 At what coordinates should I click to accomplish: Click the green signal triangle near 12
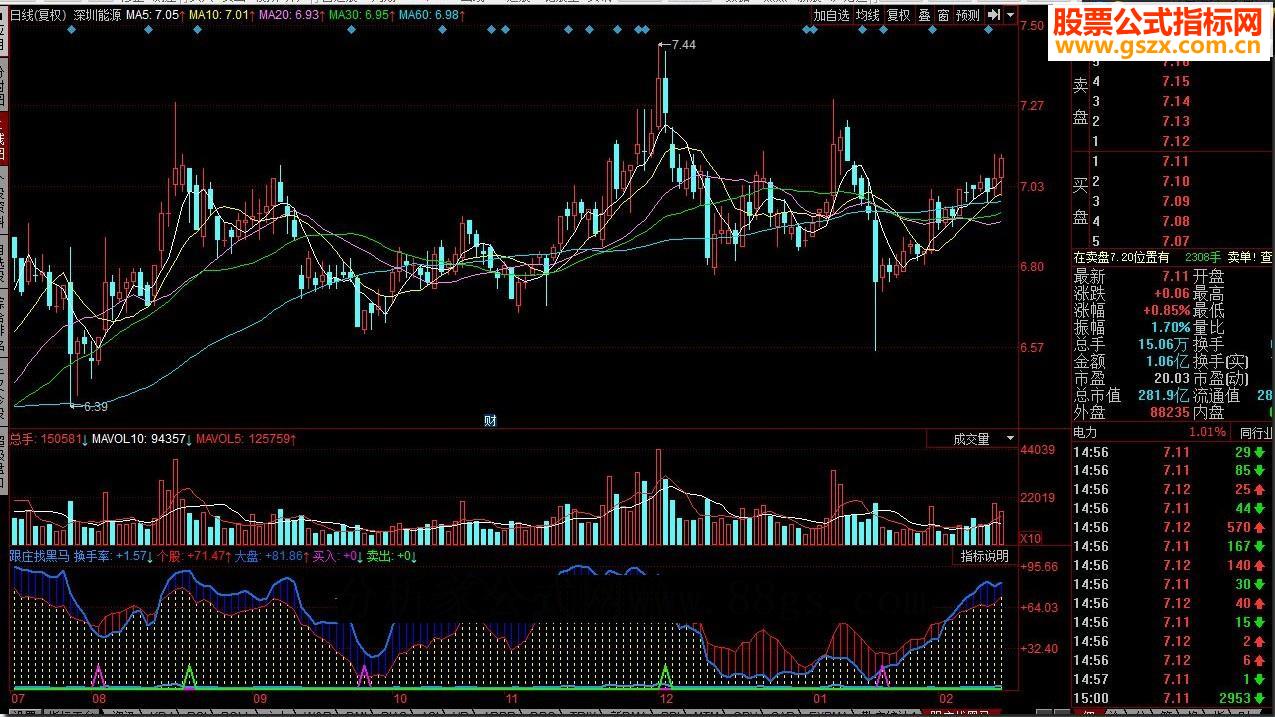[x=665, y=676]
